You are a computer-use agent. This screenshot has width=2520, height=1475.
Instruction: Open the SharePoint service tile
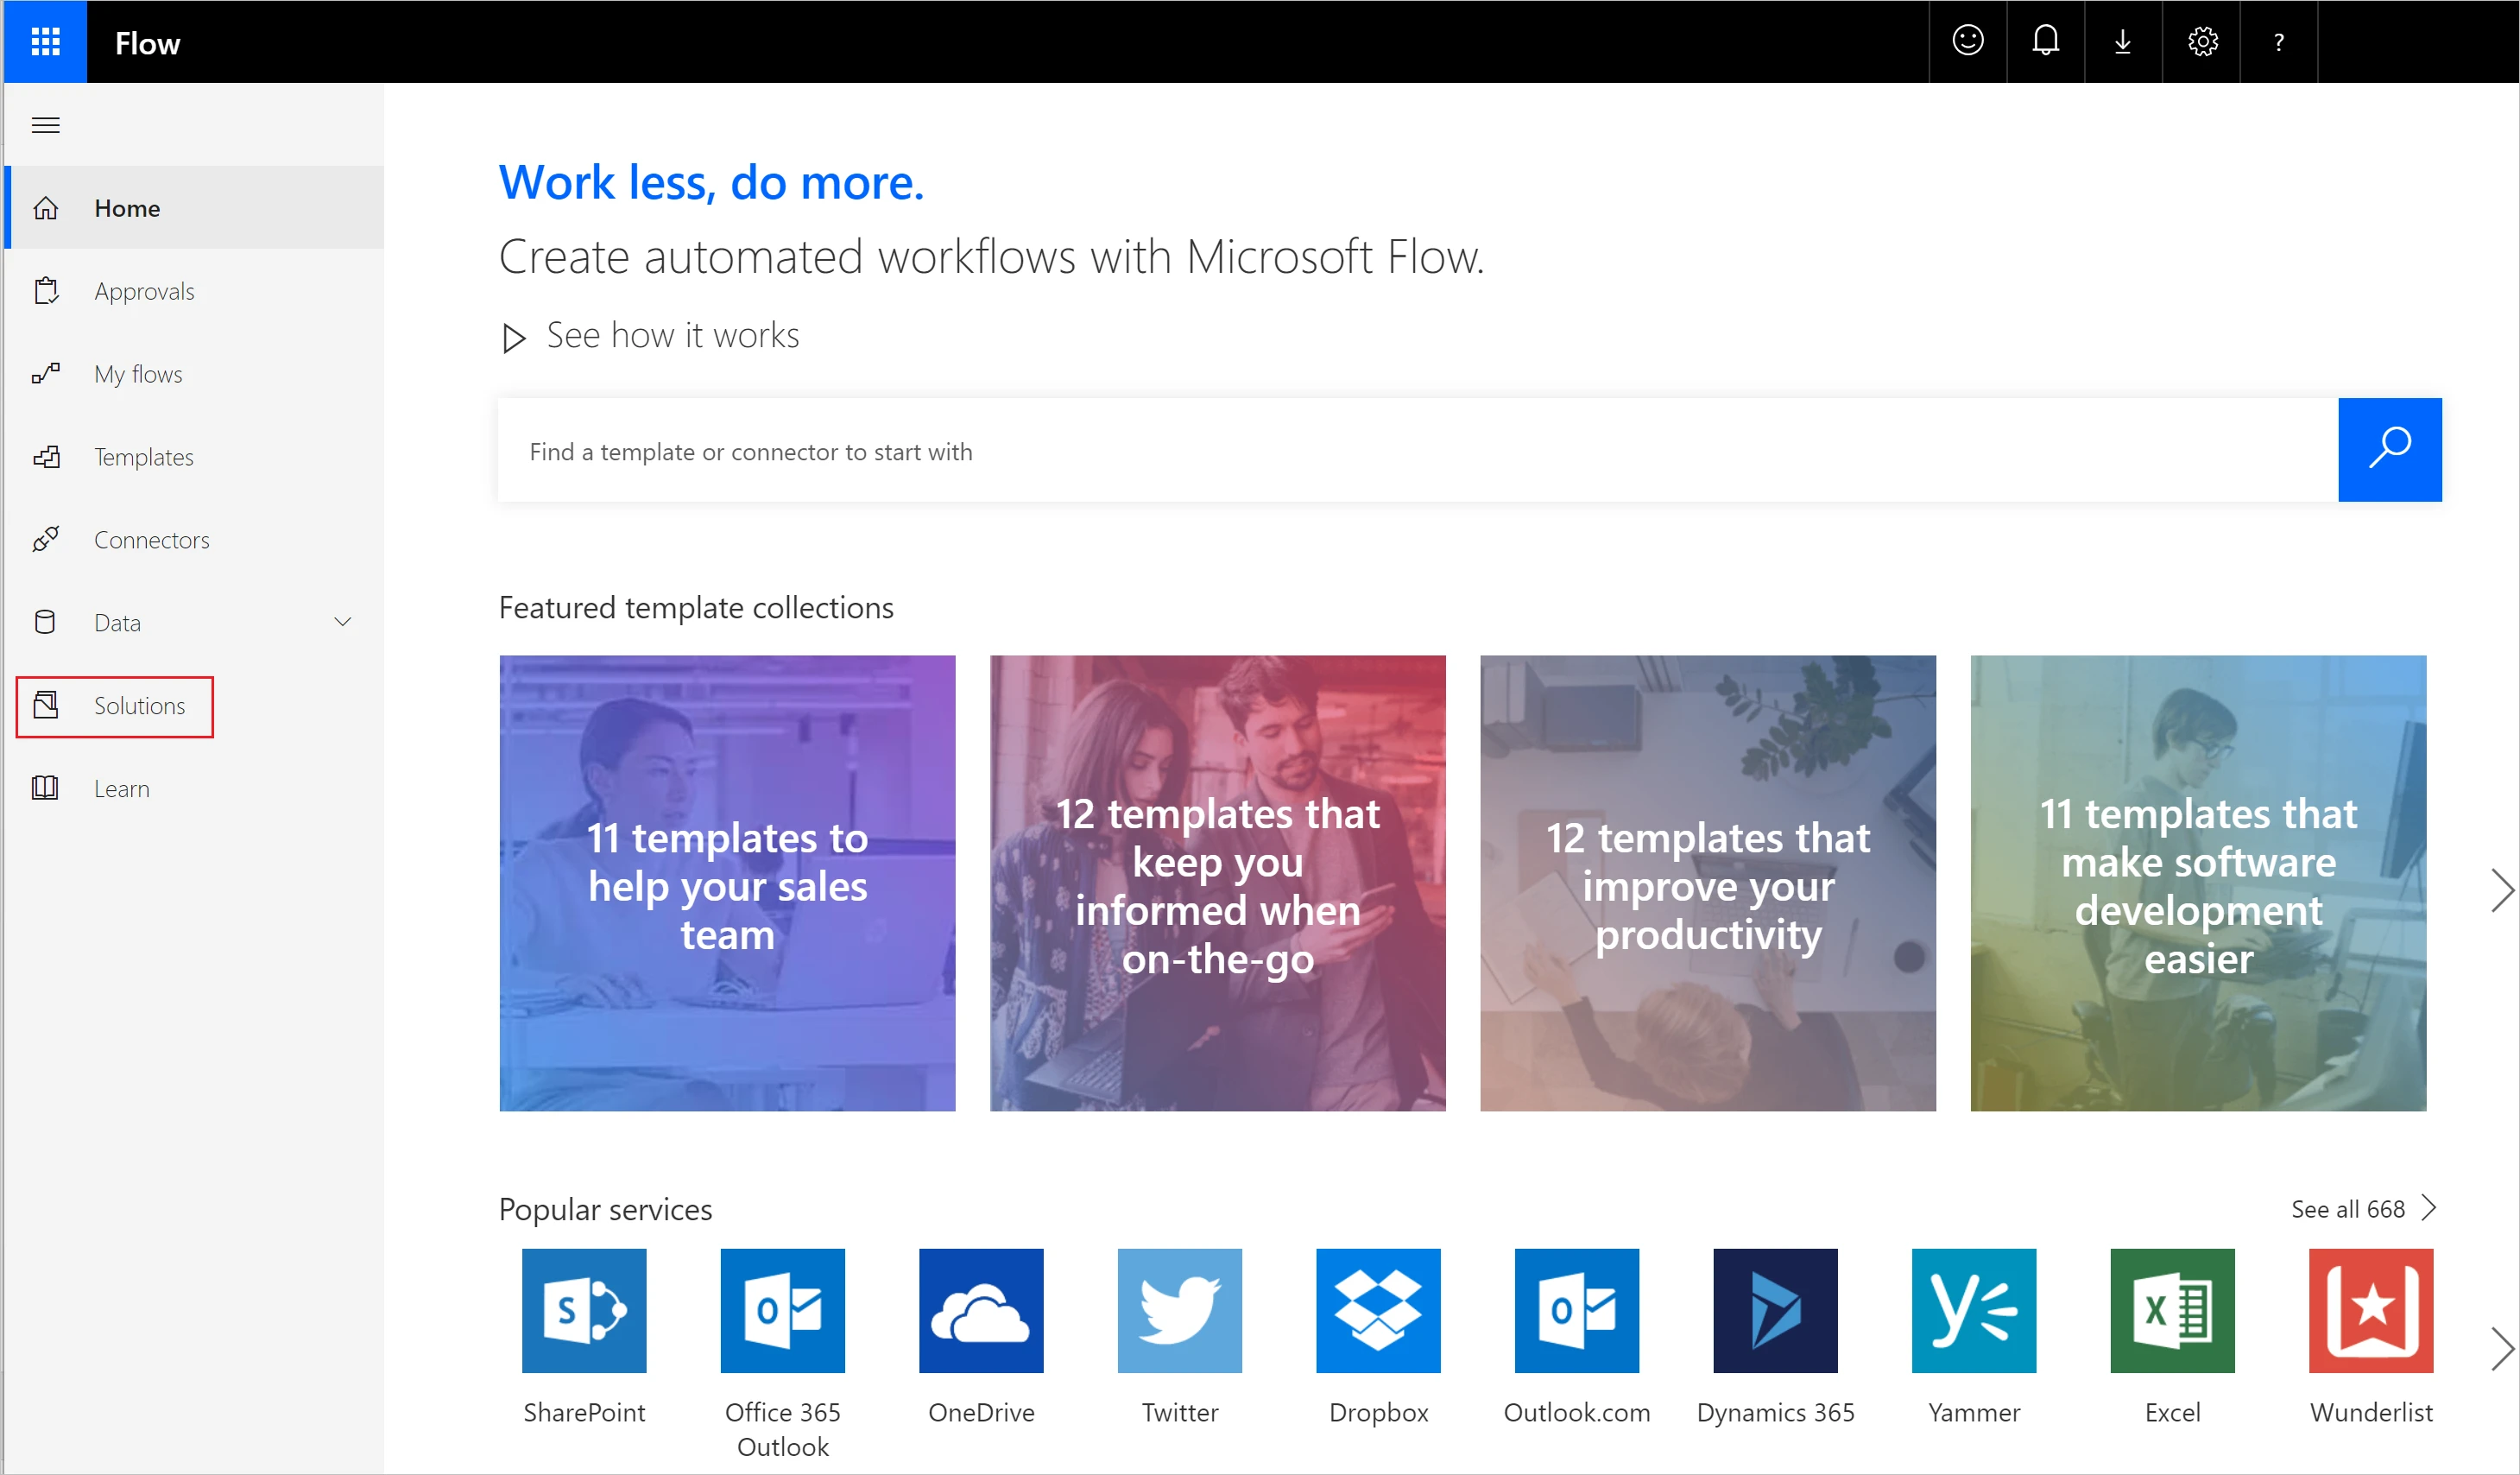[584, 1310]
